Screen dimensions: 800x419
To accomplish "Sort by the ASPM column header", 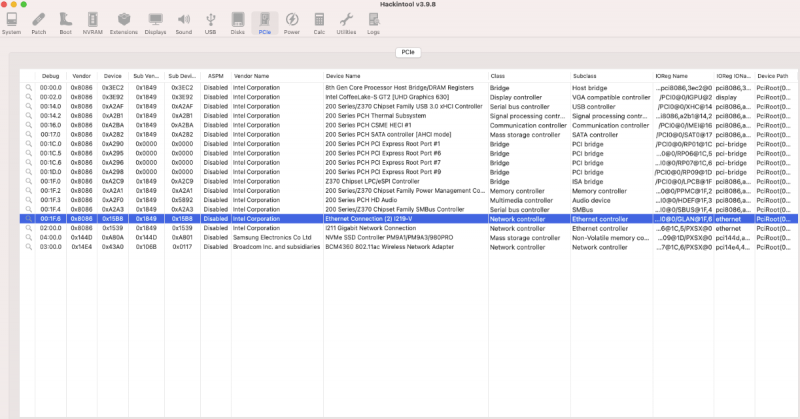I will (216, 76).
